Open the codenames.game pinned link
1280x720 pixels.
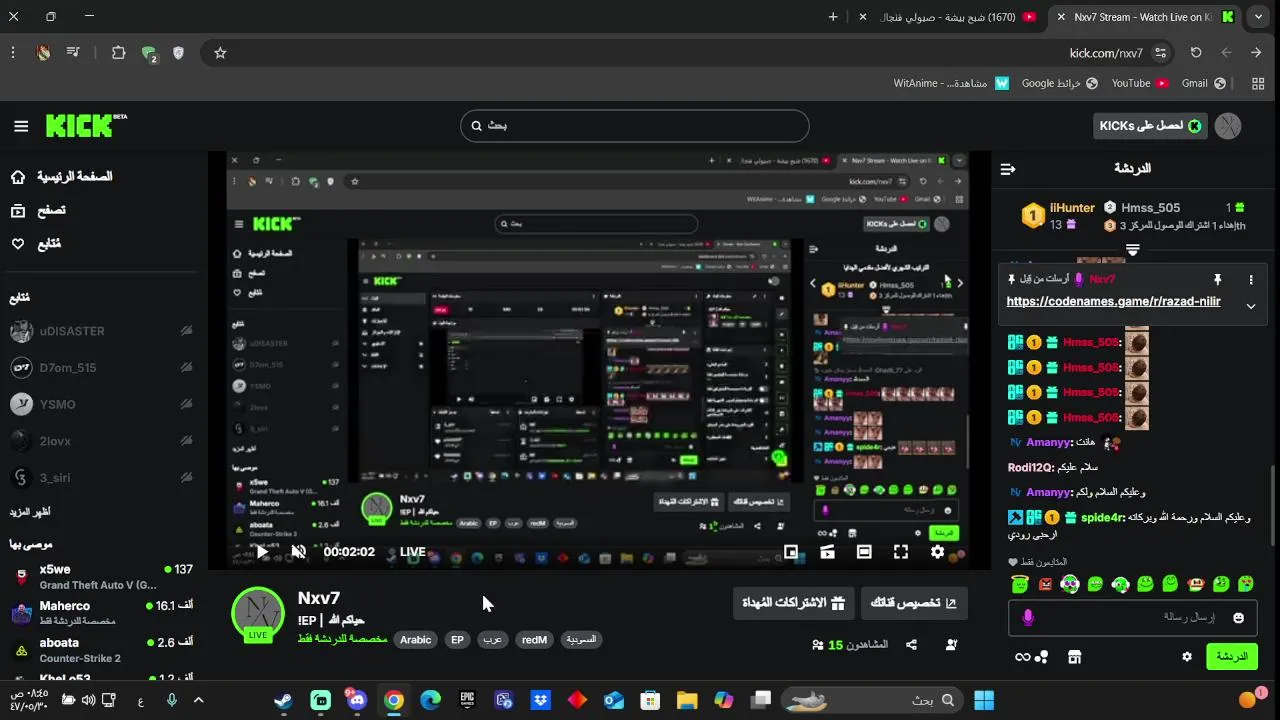[1113, 301]
